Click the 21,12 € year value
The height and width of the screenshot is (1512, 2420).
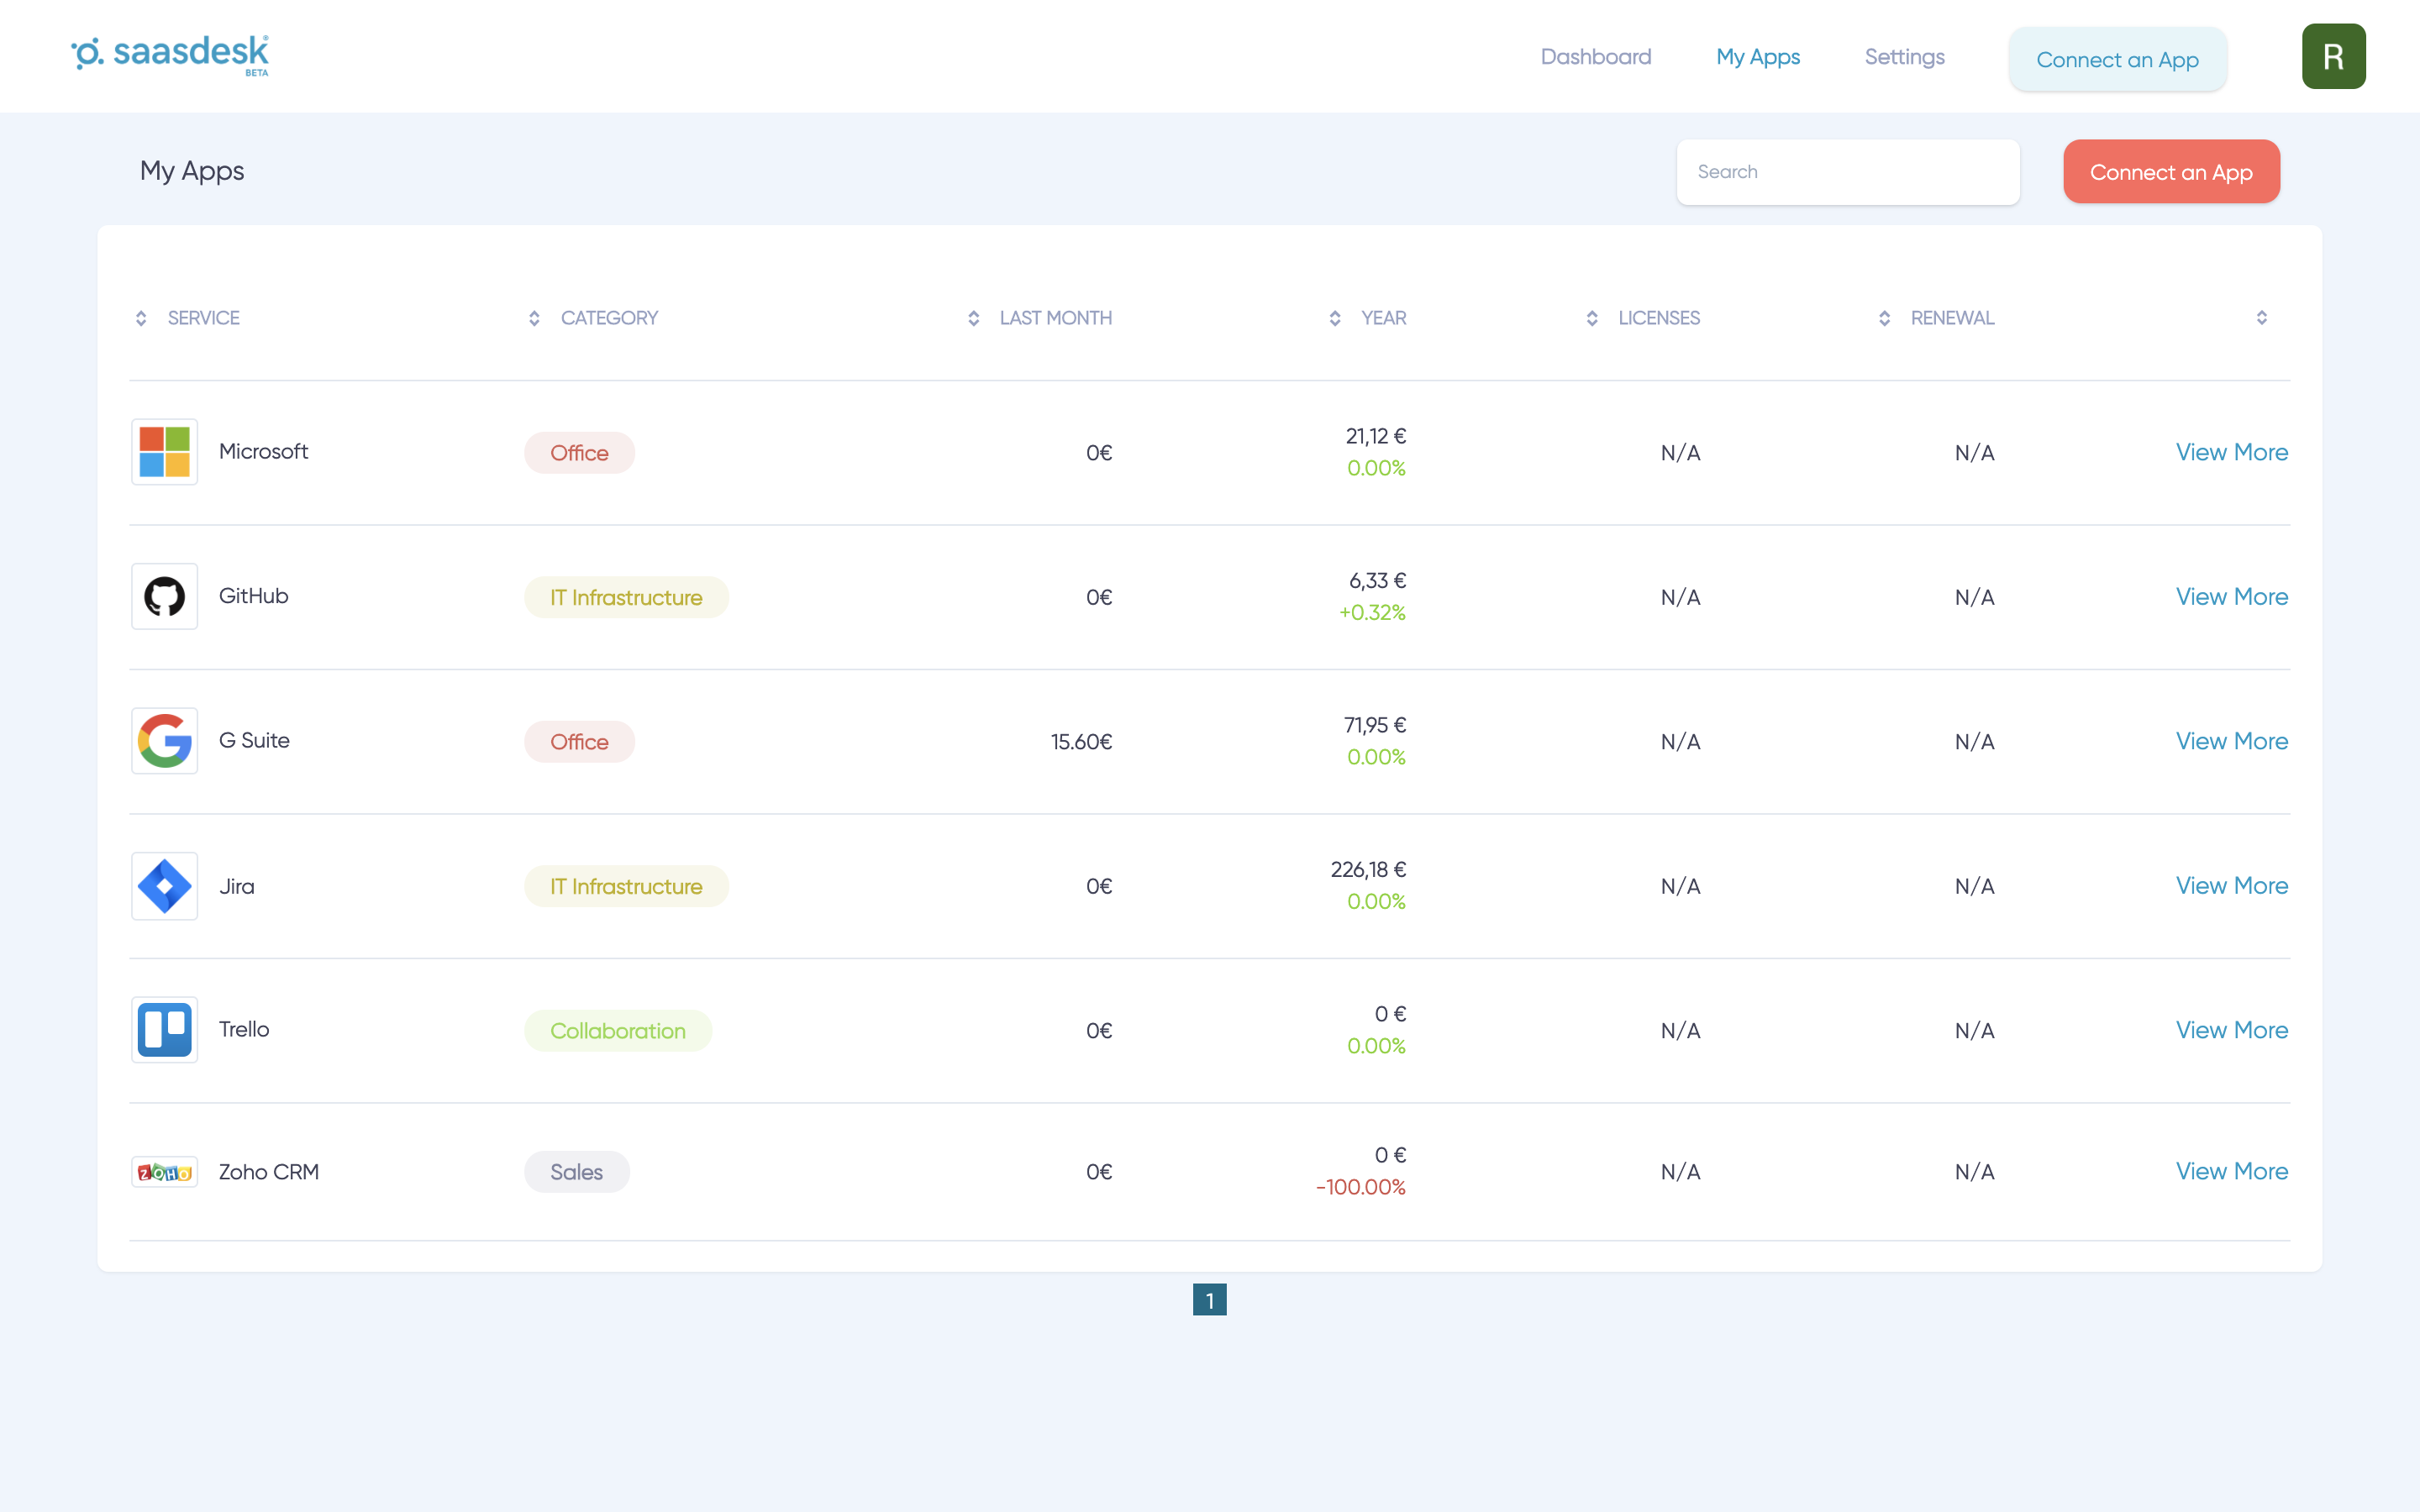[1375, 436]
